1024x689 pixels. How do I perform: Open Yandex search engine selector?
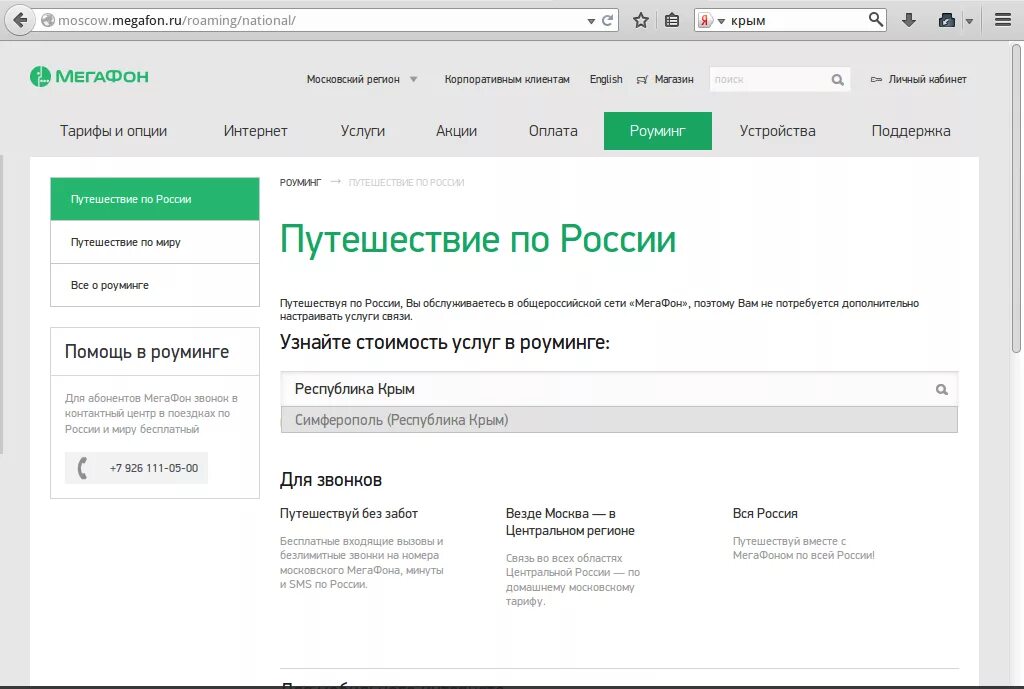click(x=711, y=20)
